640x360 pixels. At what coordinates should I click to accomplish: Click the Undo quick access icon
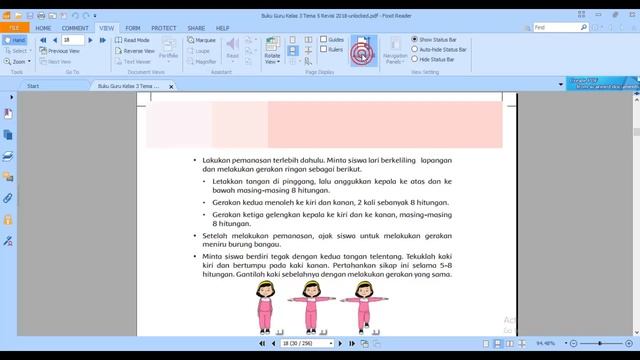(x=75, y=16)
